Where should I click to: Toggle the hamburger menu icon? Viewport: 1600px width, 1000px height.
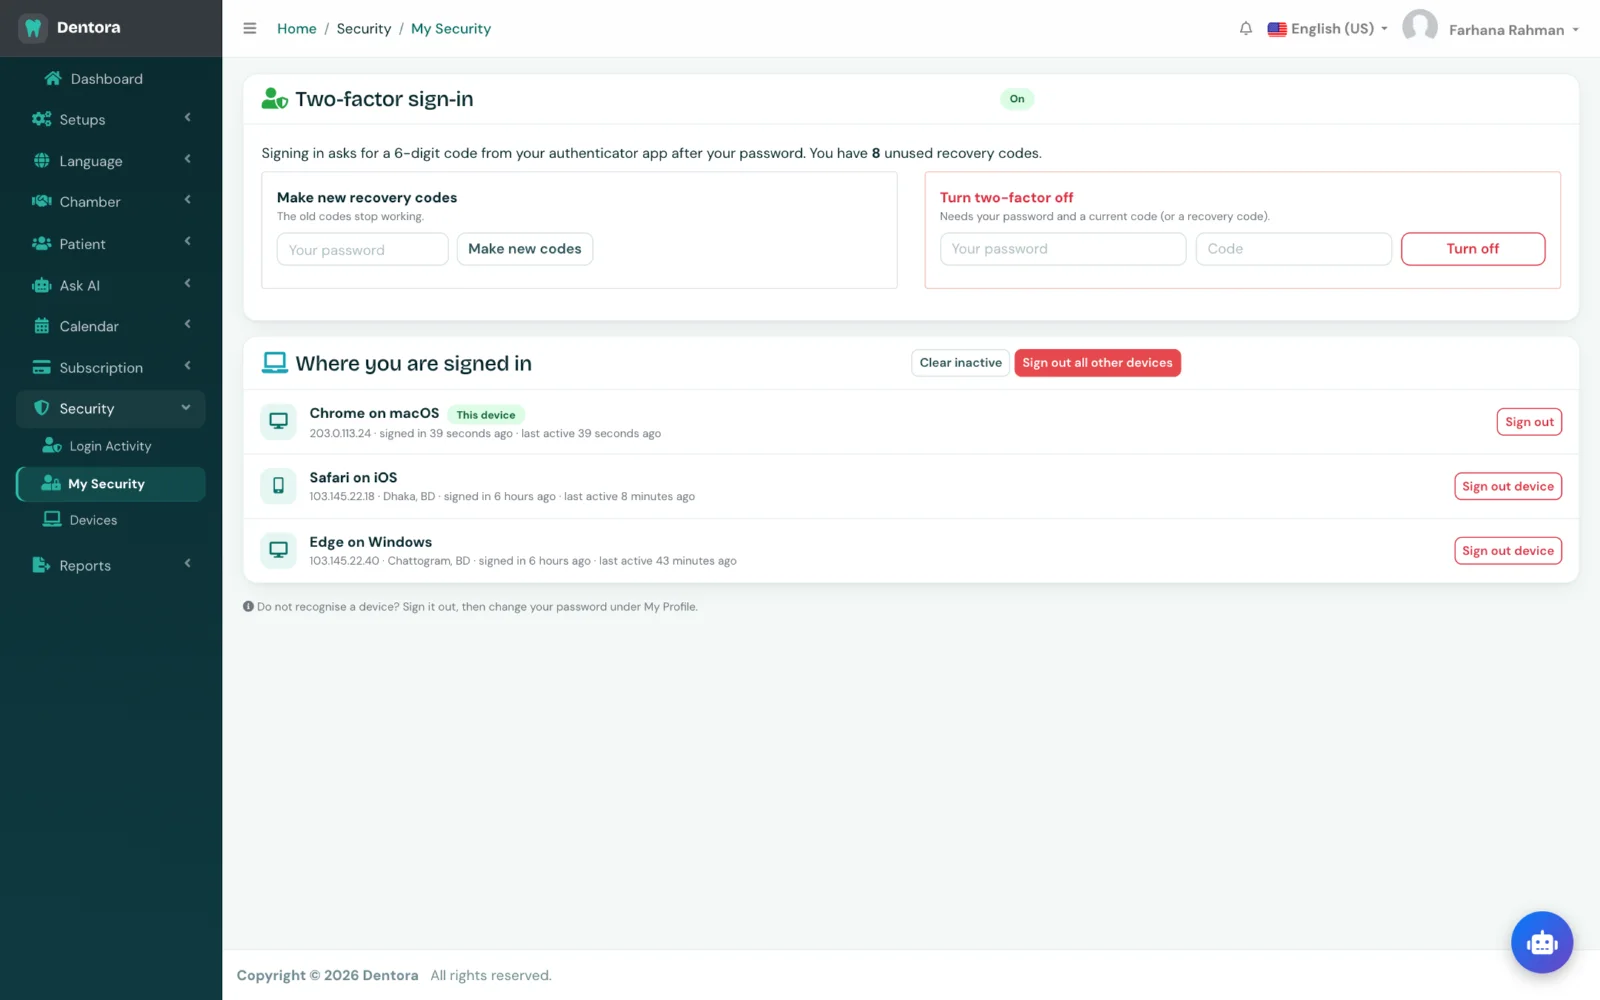(x=250, y=28)
